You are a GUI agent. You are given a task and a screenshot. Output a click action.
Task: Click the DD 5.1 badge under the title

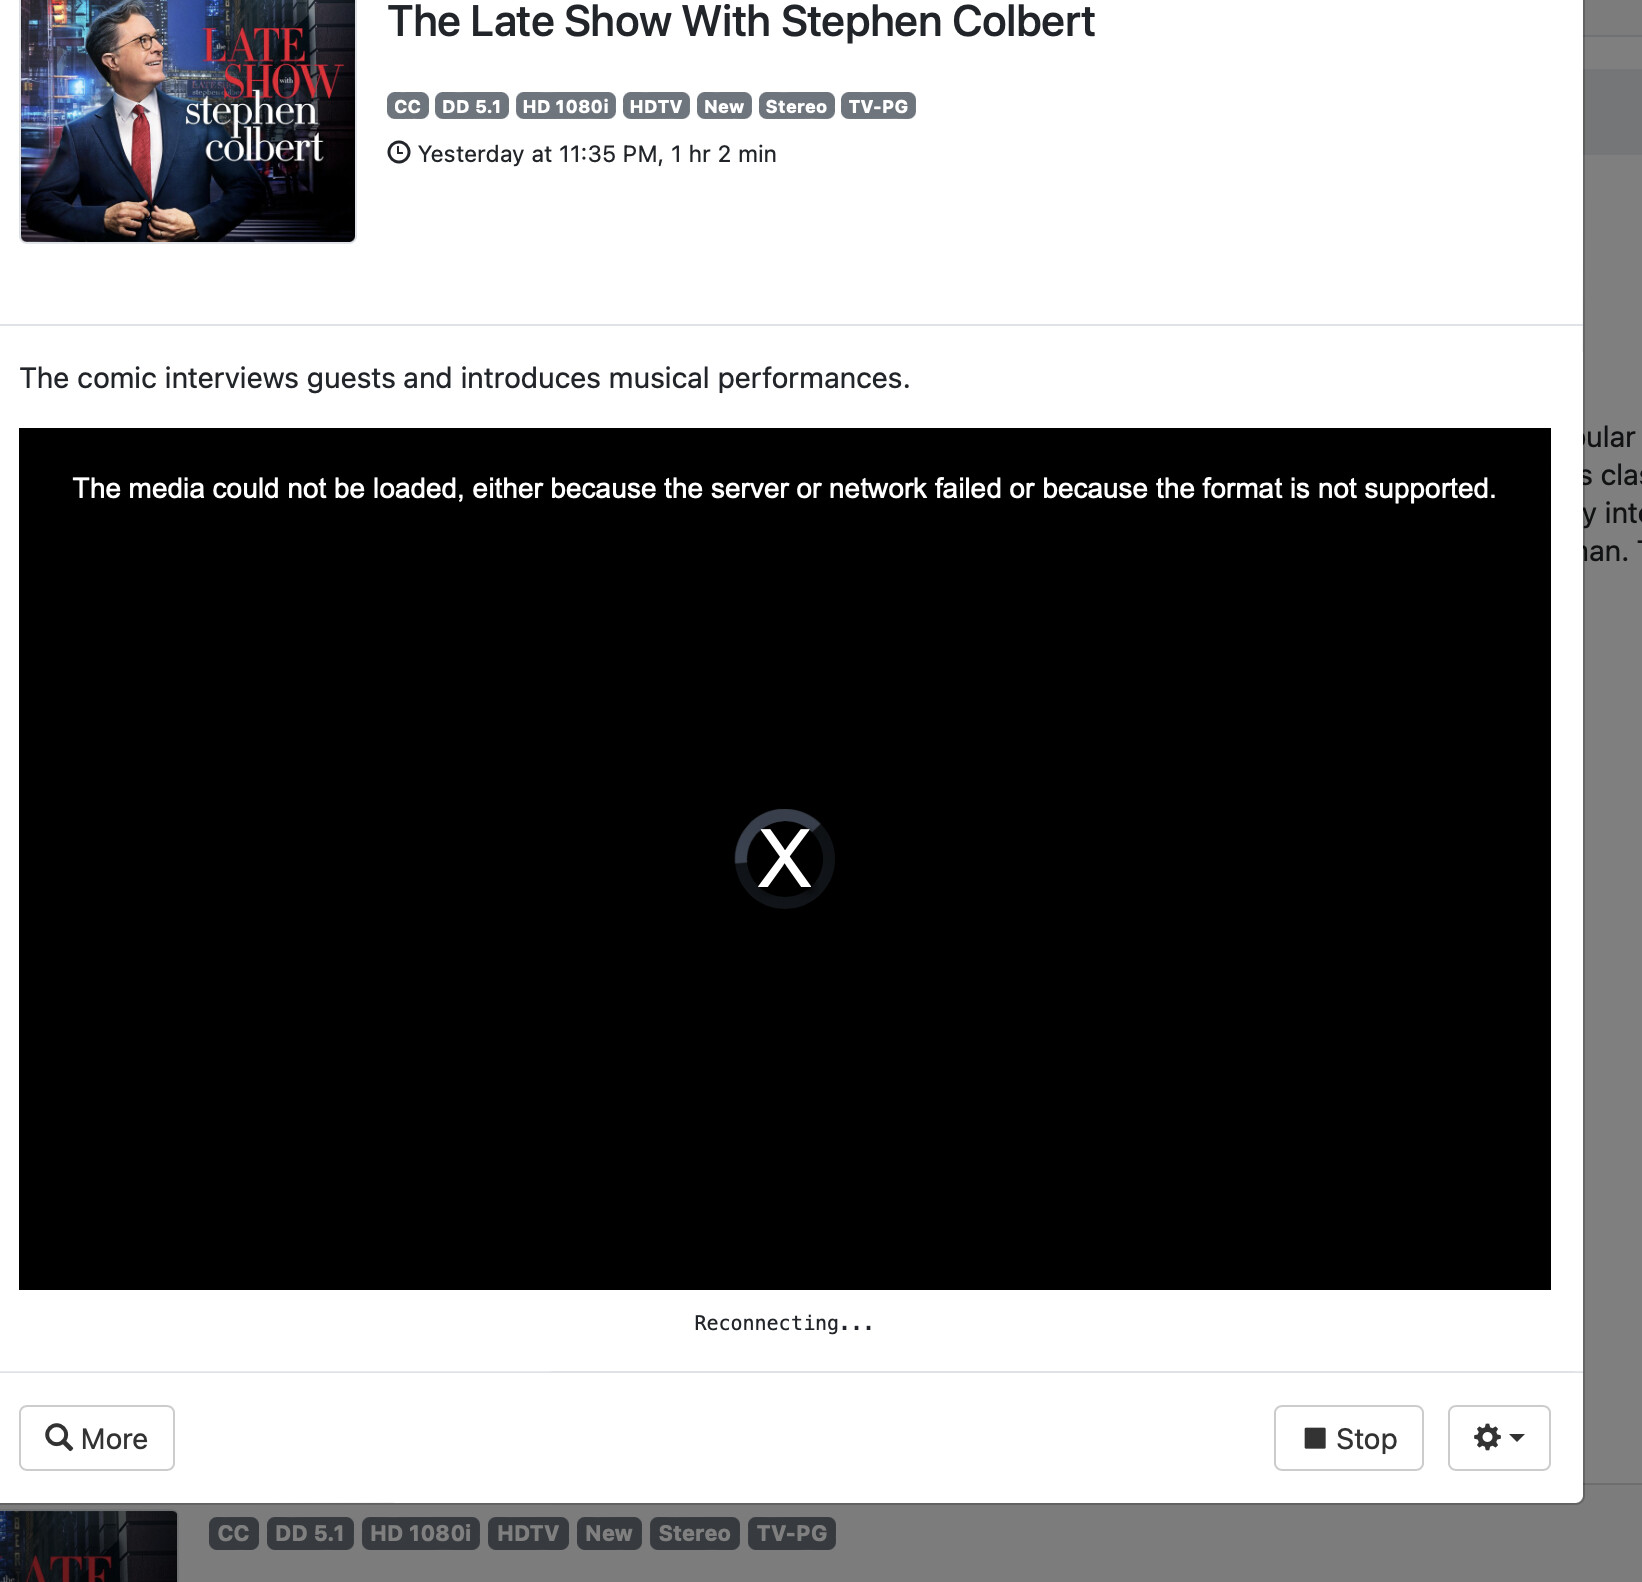coord(471,106)
